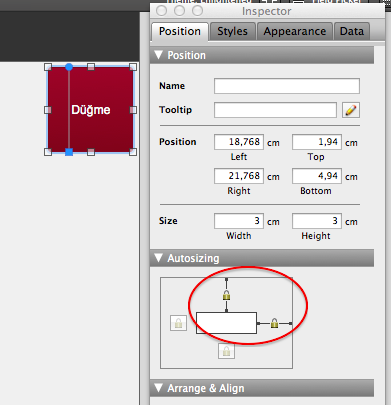Select the red Düğme button object
Screen dimensions: 391x405
coord(91,110)
